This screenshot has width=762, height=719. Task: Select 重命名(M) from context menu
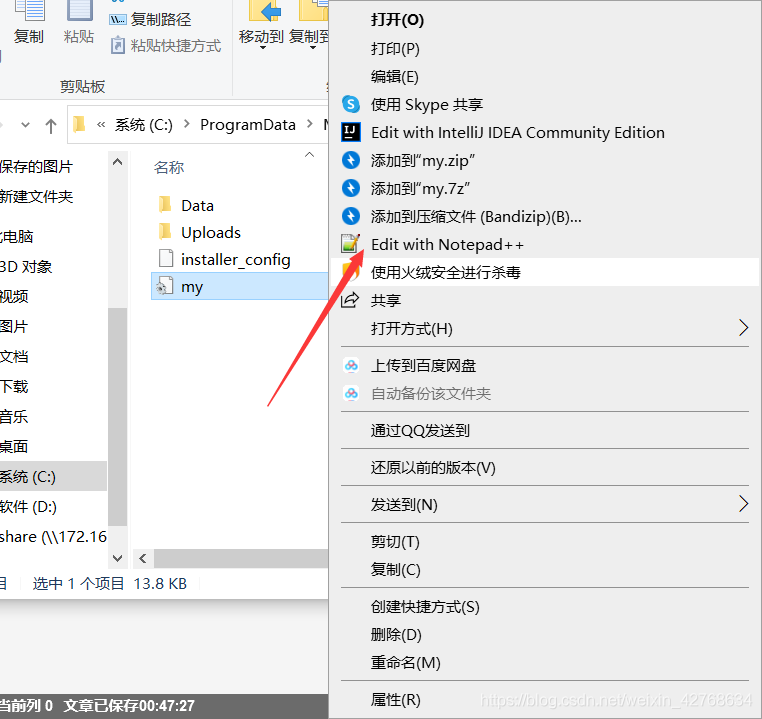pyautogui.click(x=405, y=662)
